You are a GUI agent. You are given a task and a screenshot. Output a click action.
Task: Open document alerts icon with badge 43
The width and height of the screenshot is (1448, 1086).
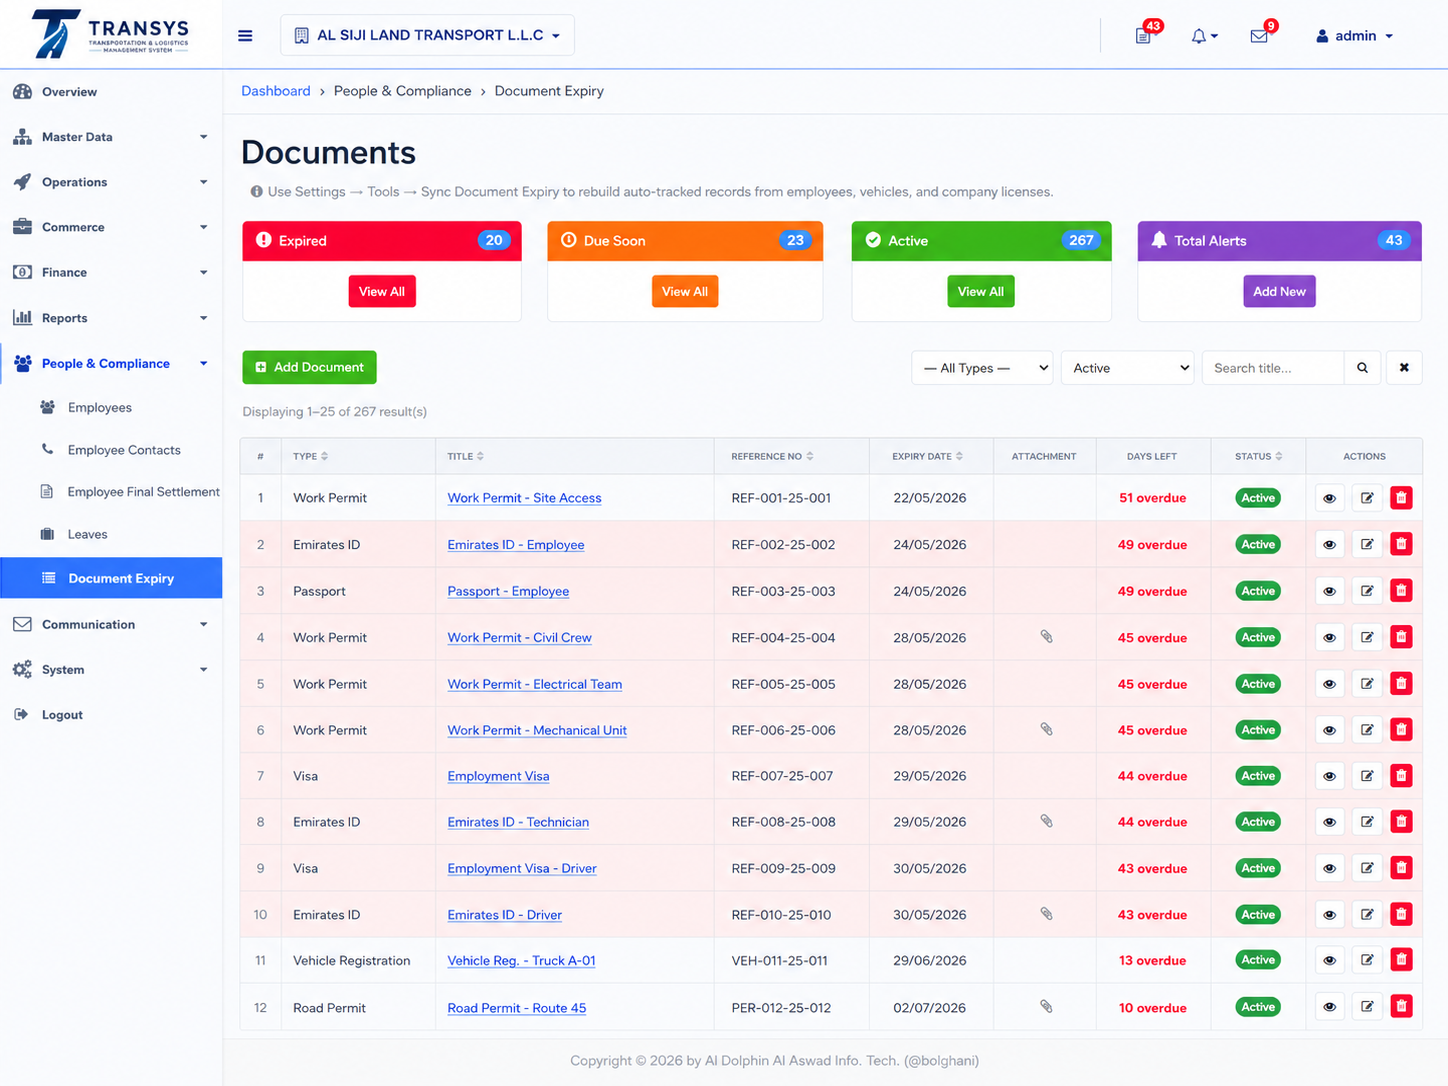(1144, 36)
